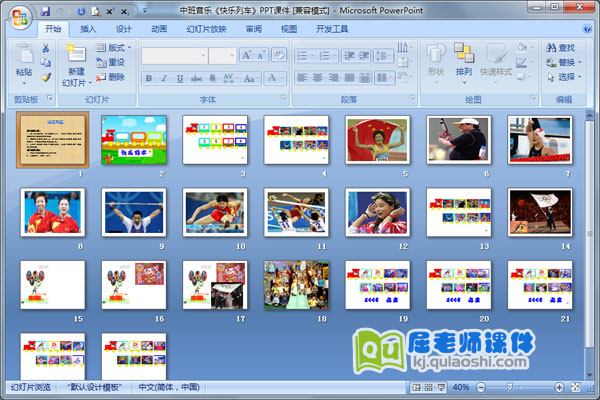Click the language indicator in status bar
600x400 pixels.
169,387
